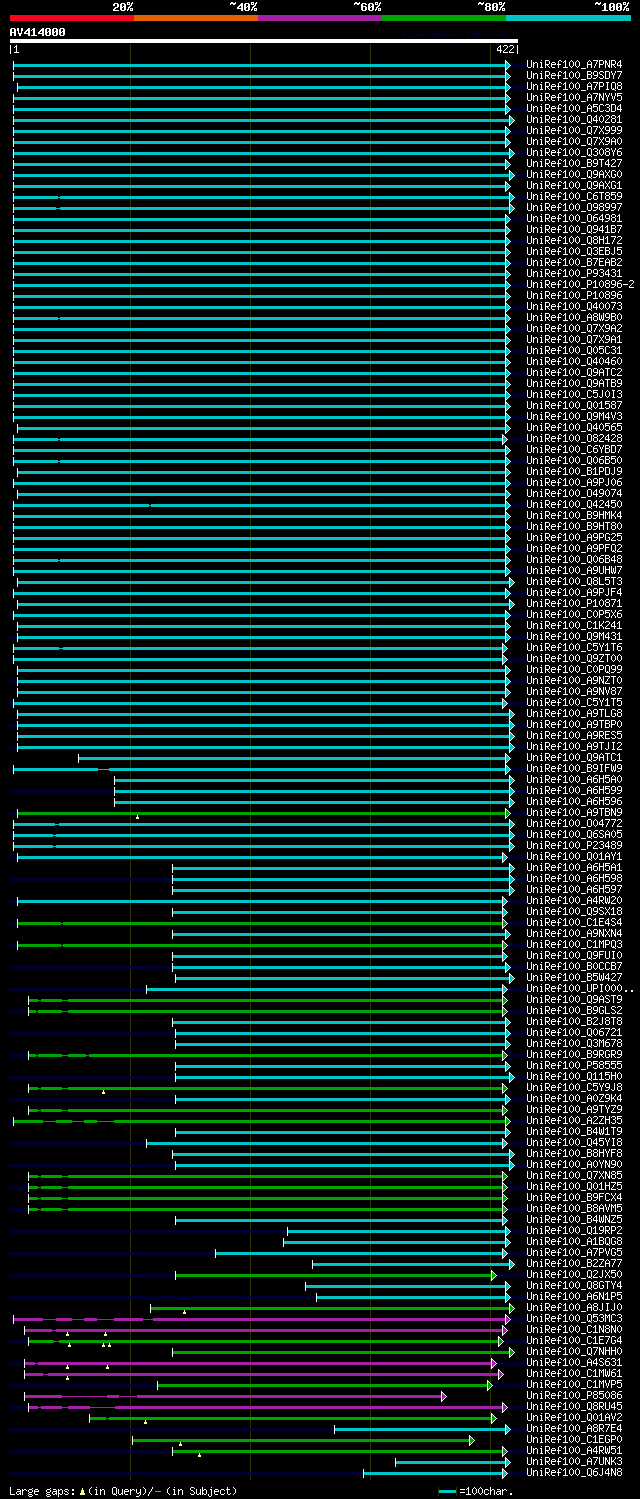
Task: Select the UniRef100_A7UNK3 label
Action: pyautogui.click(x=574, y=1461)
